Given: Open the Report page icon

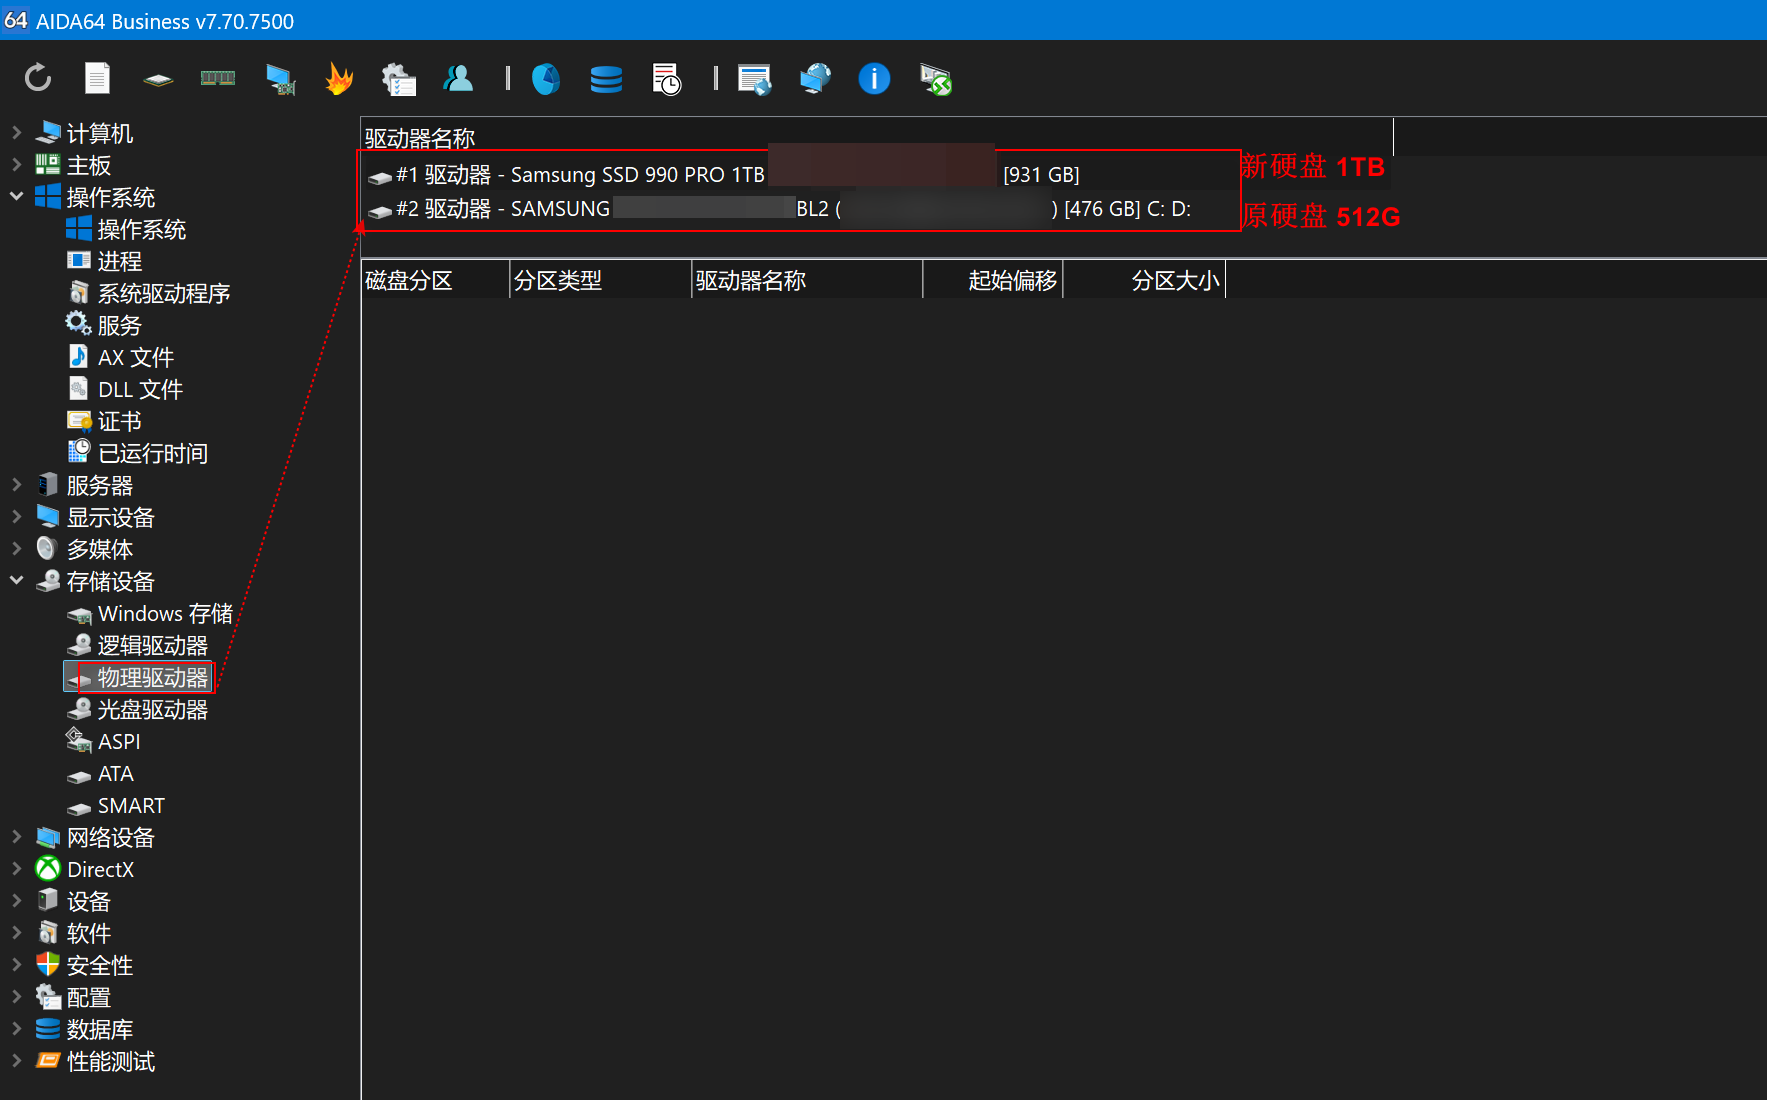Looking at the screenshot, I should (x=97, y=78).
